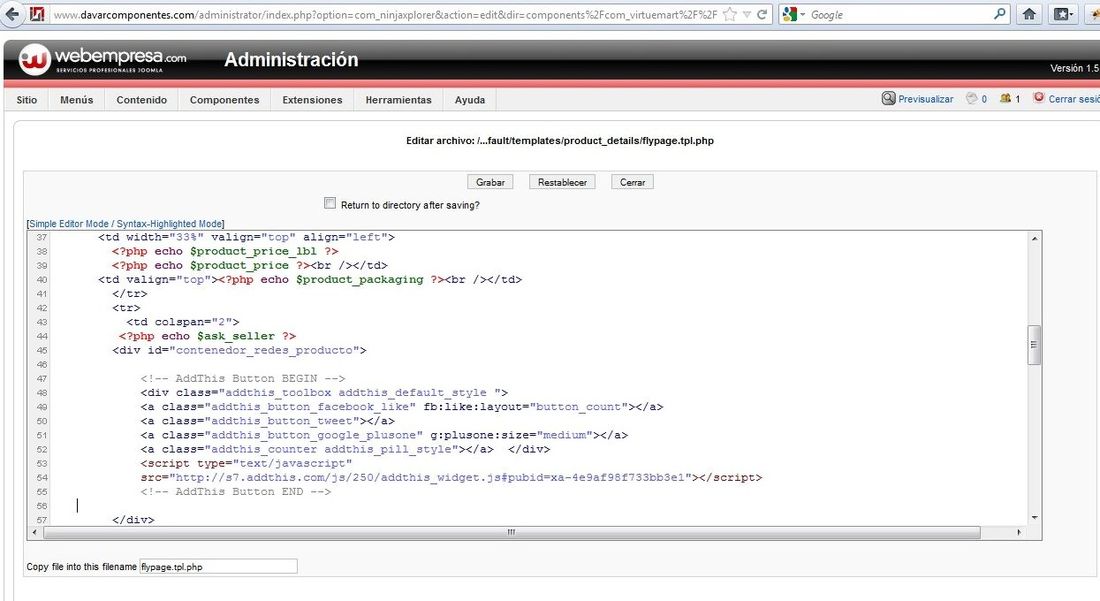Image resolution: width=1100 pixels, height=601 pixels.
Task: Click the Previsualizar magnifier icon
Action: [888, 99]
